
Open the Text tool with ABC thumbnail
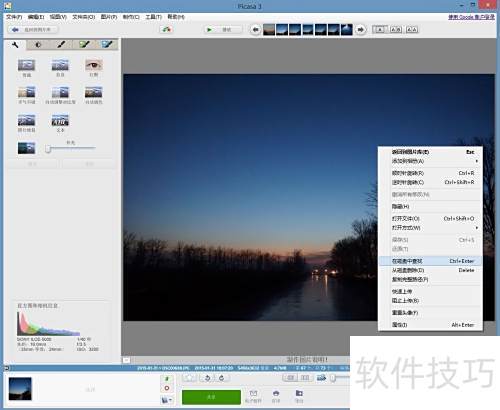pyautogui.click(x=60, y=120)
